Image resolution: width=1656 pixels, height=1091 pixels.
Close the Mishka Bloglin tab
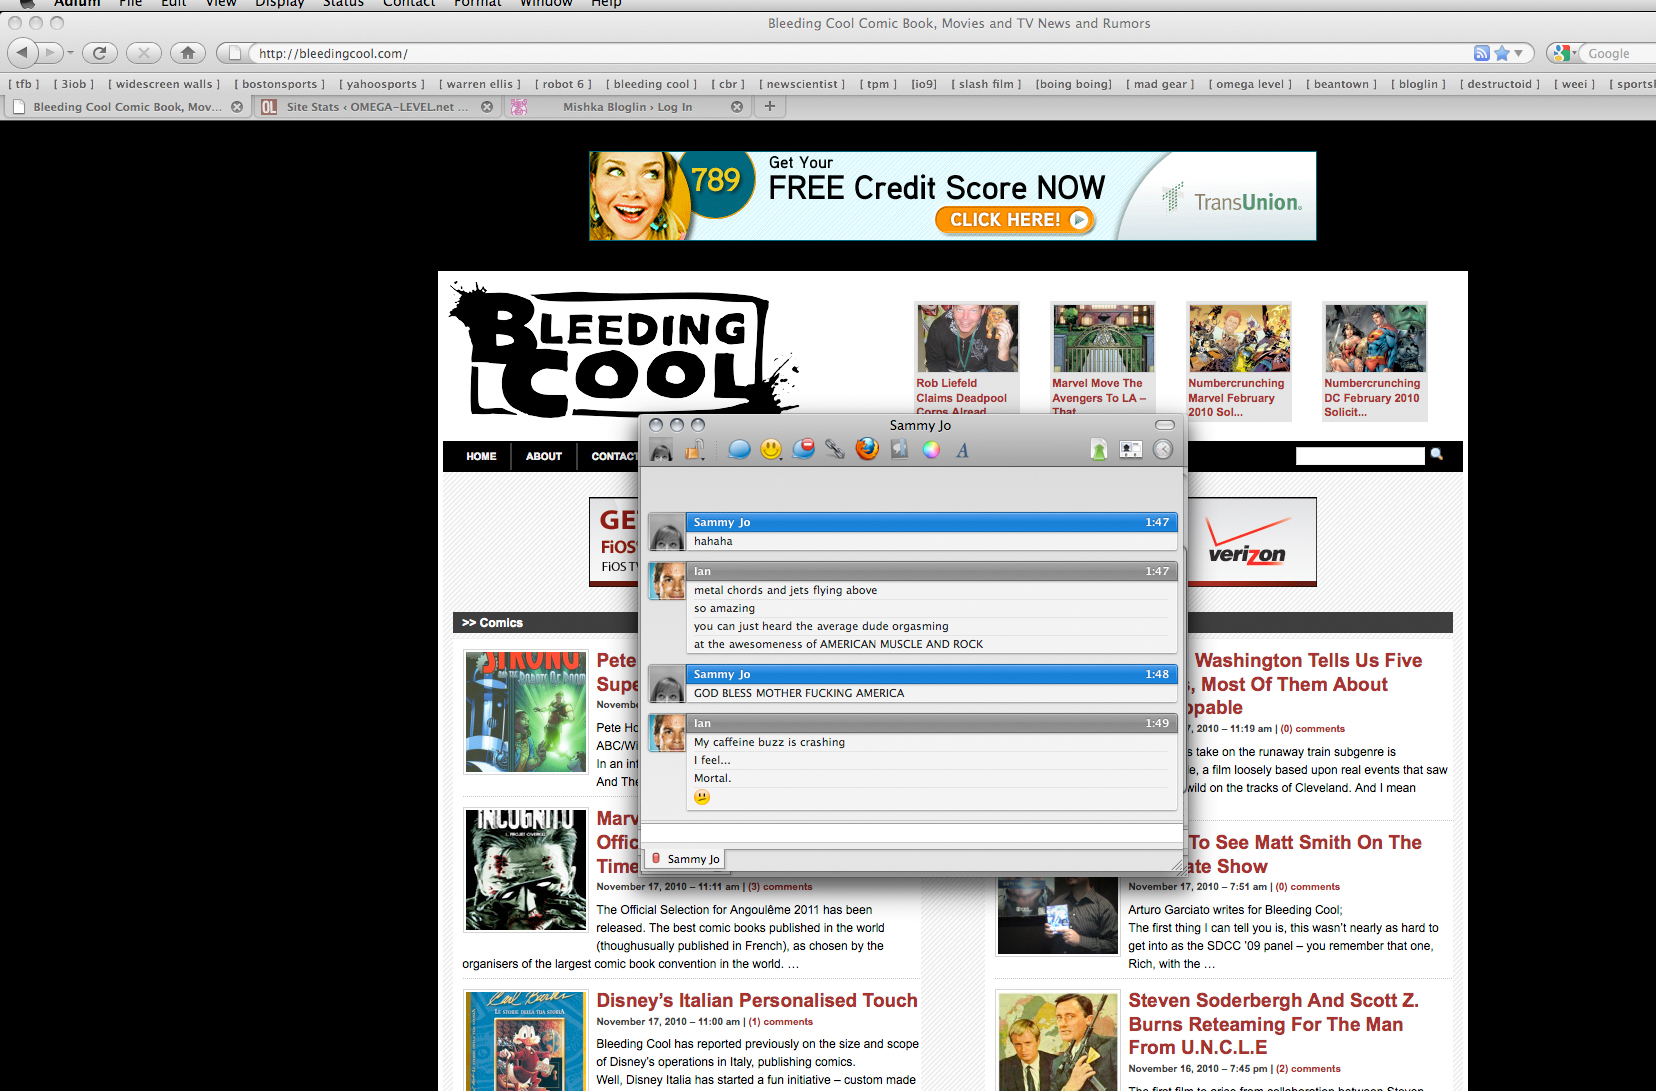(x=737, y=107)
